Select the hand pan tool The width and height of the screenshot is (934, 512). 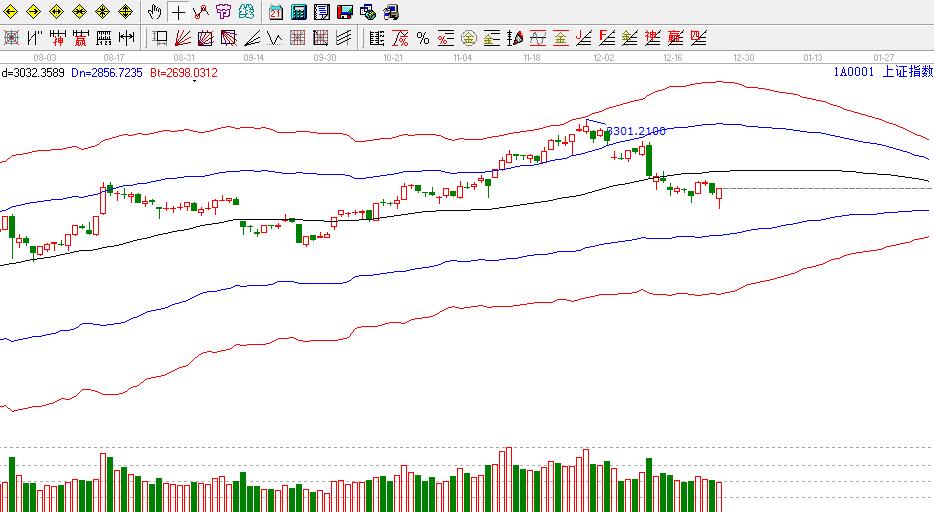pos(154,12)
